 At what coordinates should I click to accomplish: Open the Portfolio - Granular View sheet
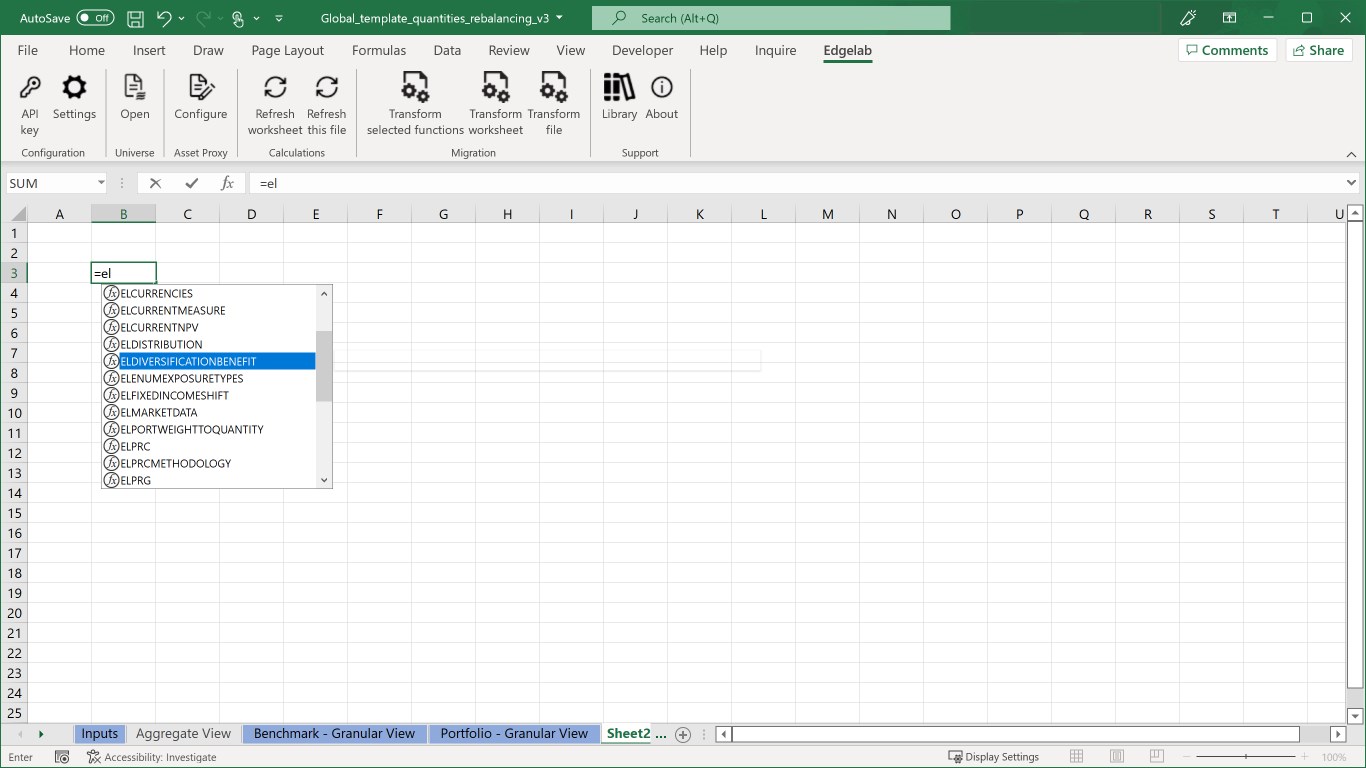tap(514, 734)
